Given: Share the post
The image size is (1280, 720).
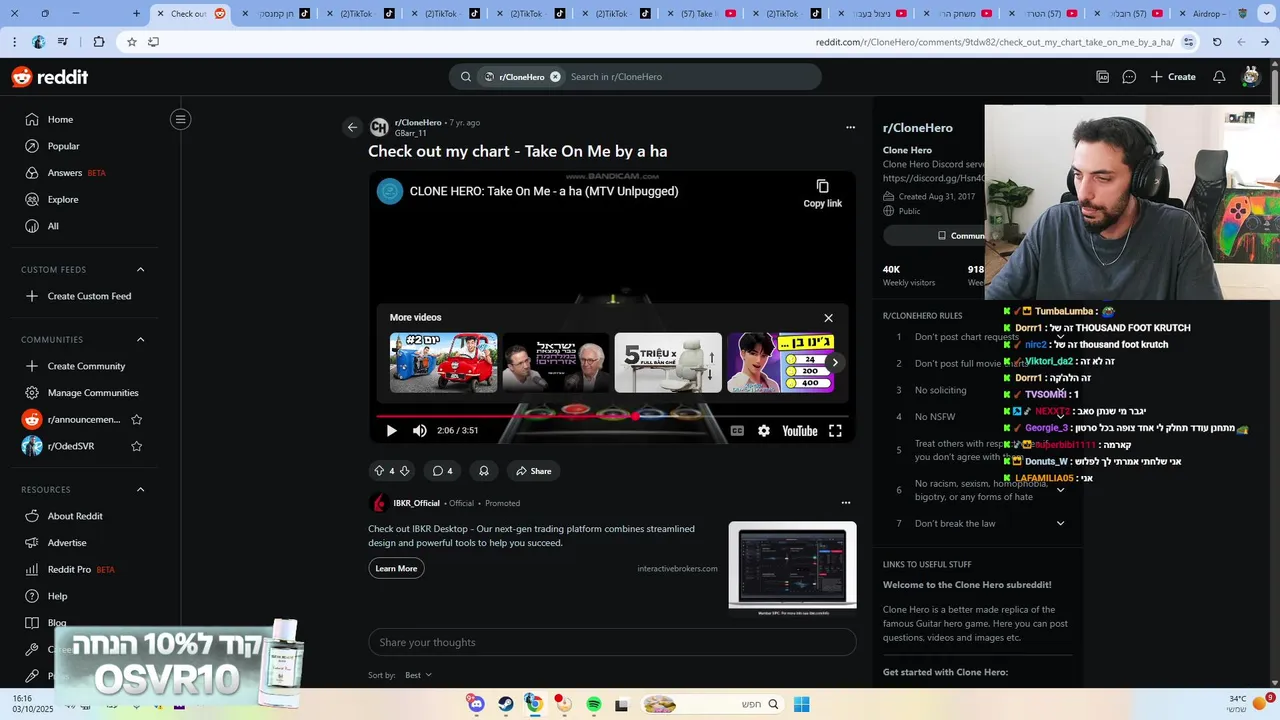Looking at the screenshot, I should pos(533,471).
